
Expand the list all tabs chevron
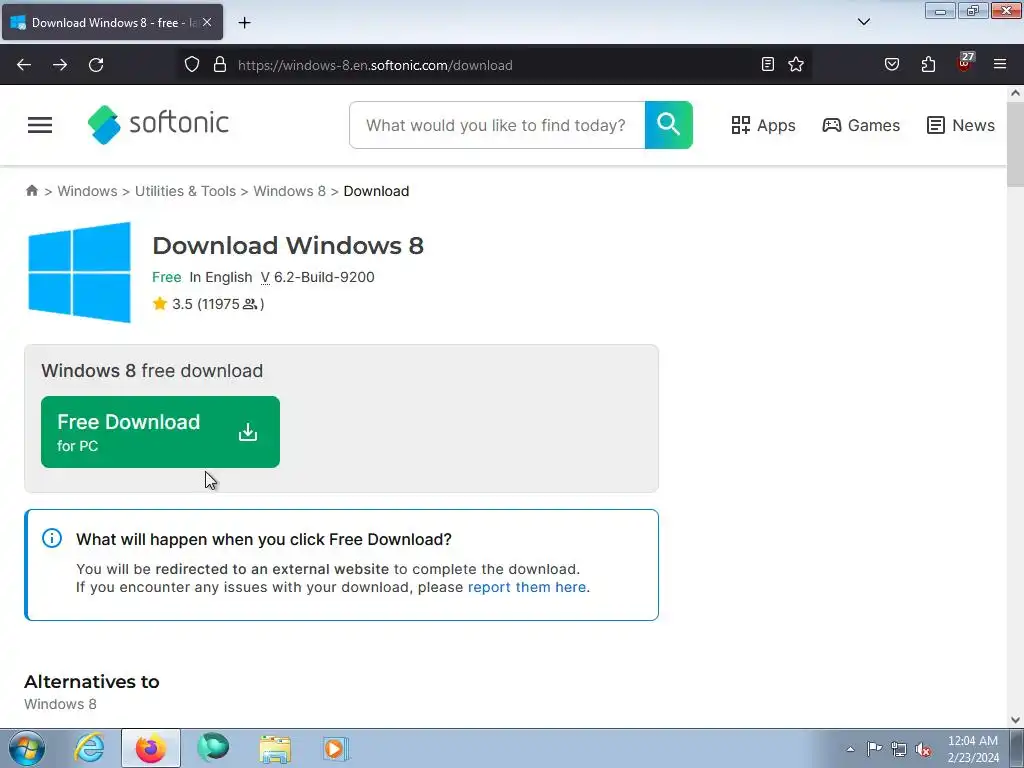tap(864, 22)
